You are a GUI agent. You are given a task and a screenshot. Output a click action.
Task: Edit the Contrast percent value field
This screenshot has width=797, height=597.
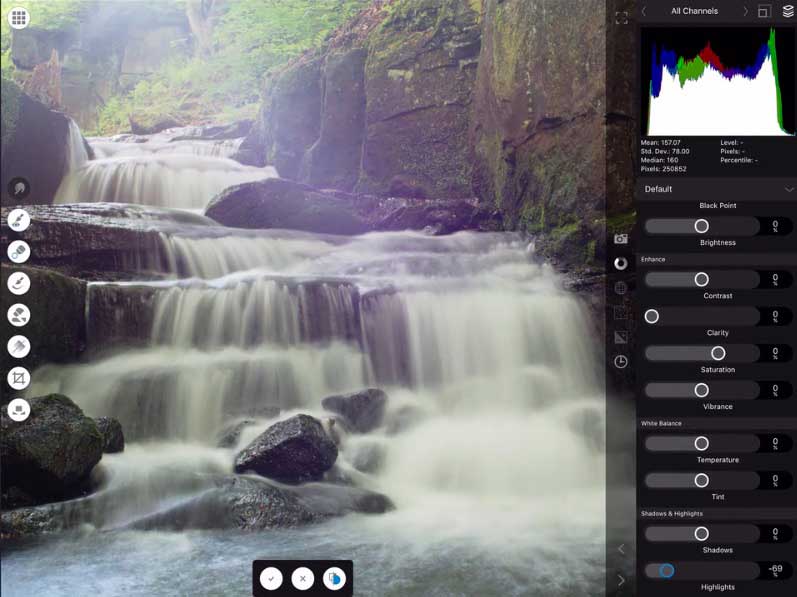[776, 279]
